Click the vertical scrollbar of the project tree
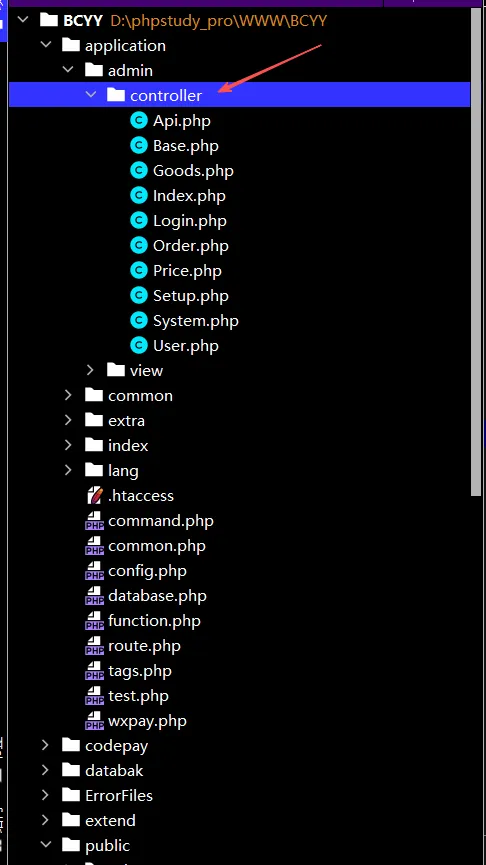This screenshot has height=865, width=486. pos(477,252)
